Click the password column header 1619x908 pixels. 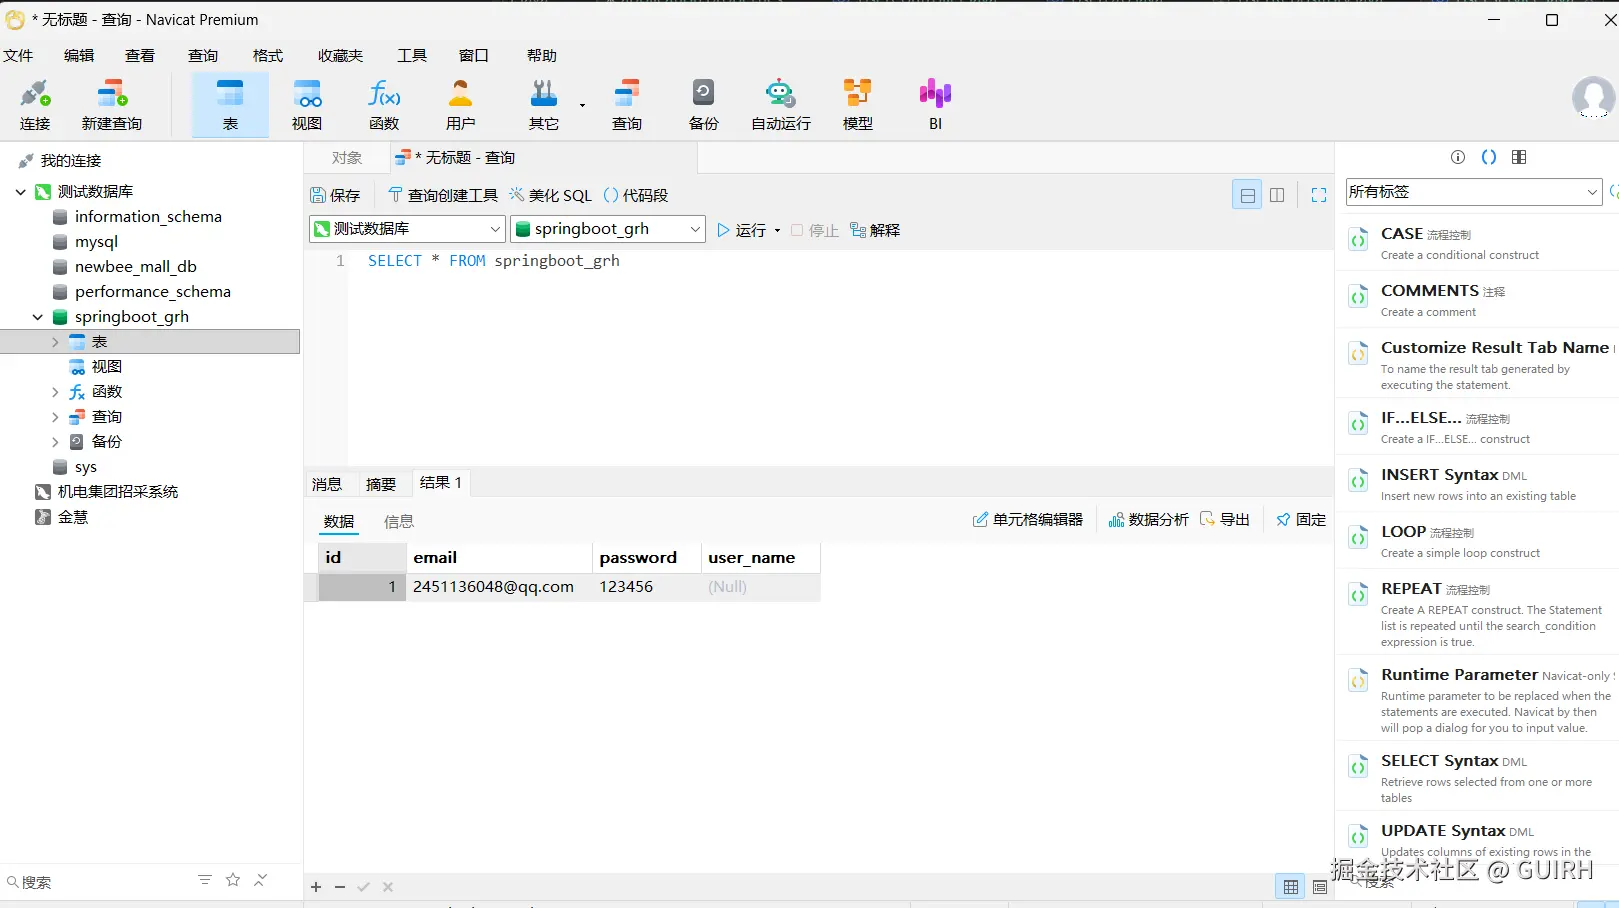tap(646, 558)
